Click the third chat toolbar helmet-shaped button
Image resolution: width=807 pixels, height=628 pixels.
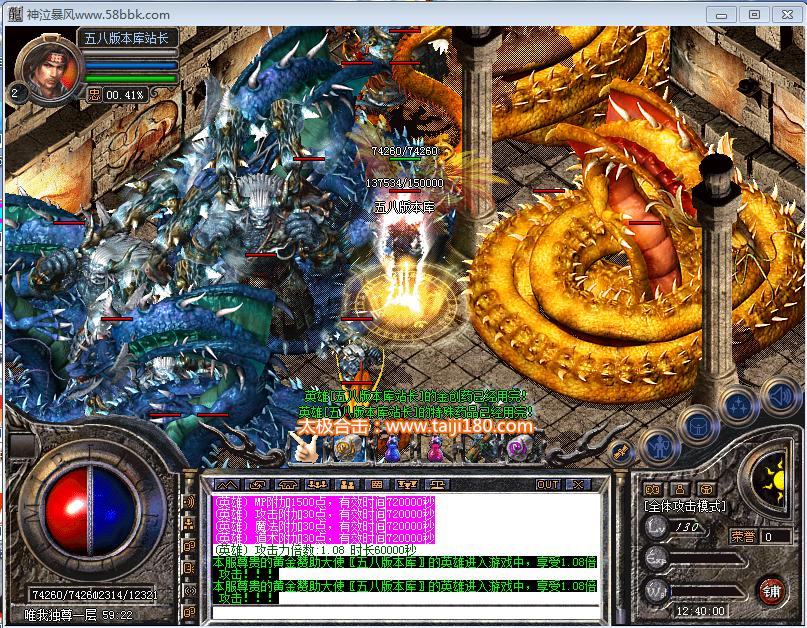coord(287,484)
